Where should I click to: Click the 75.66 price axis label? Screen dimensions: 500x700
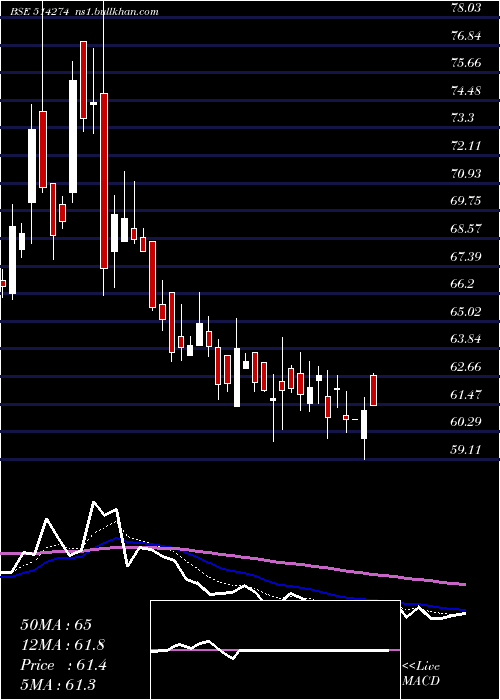(466, 63)
